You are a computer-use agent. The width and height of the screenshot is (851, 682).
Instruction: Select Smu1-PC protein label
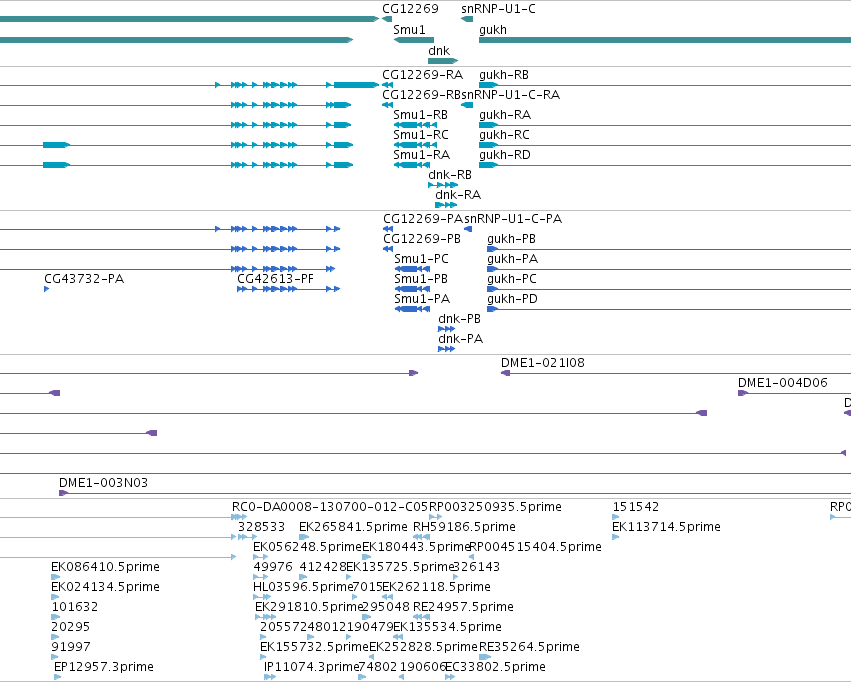tap(422, 259)
